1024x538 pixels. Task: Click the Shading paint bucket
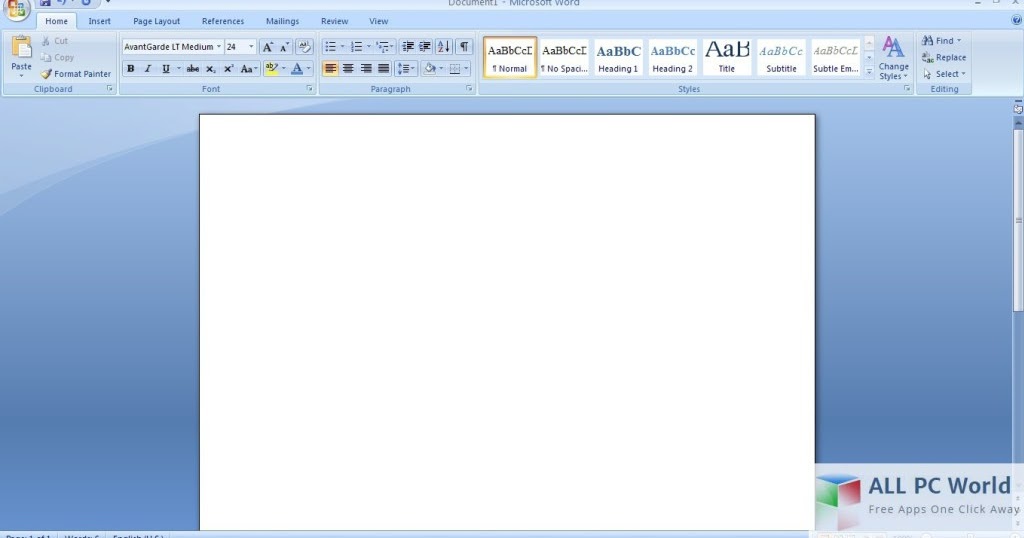[x=430, y=69]
